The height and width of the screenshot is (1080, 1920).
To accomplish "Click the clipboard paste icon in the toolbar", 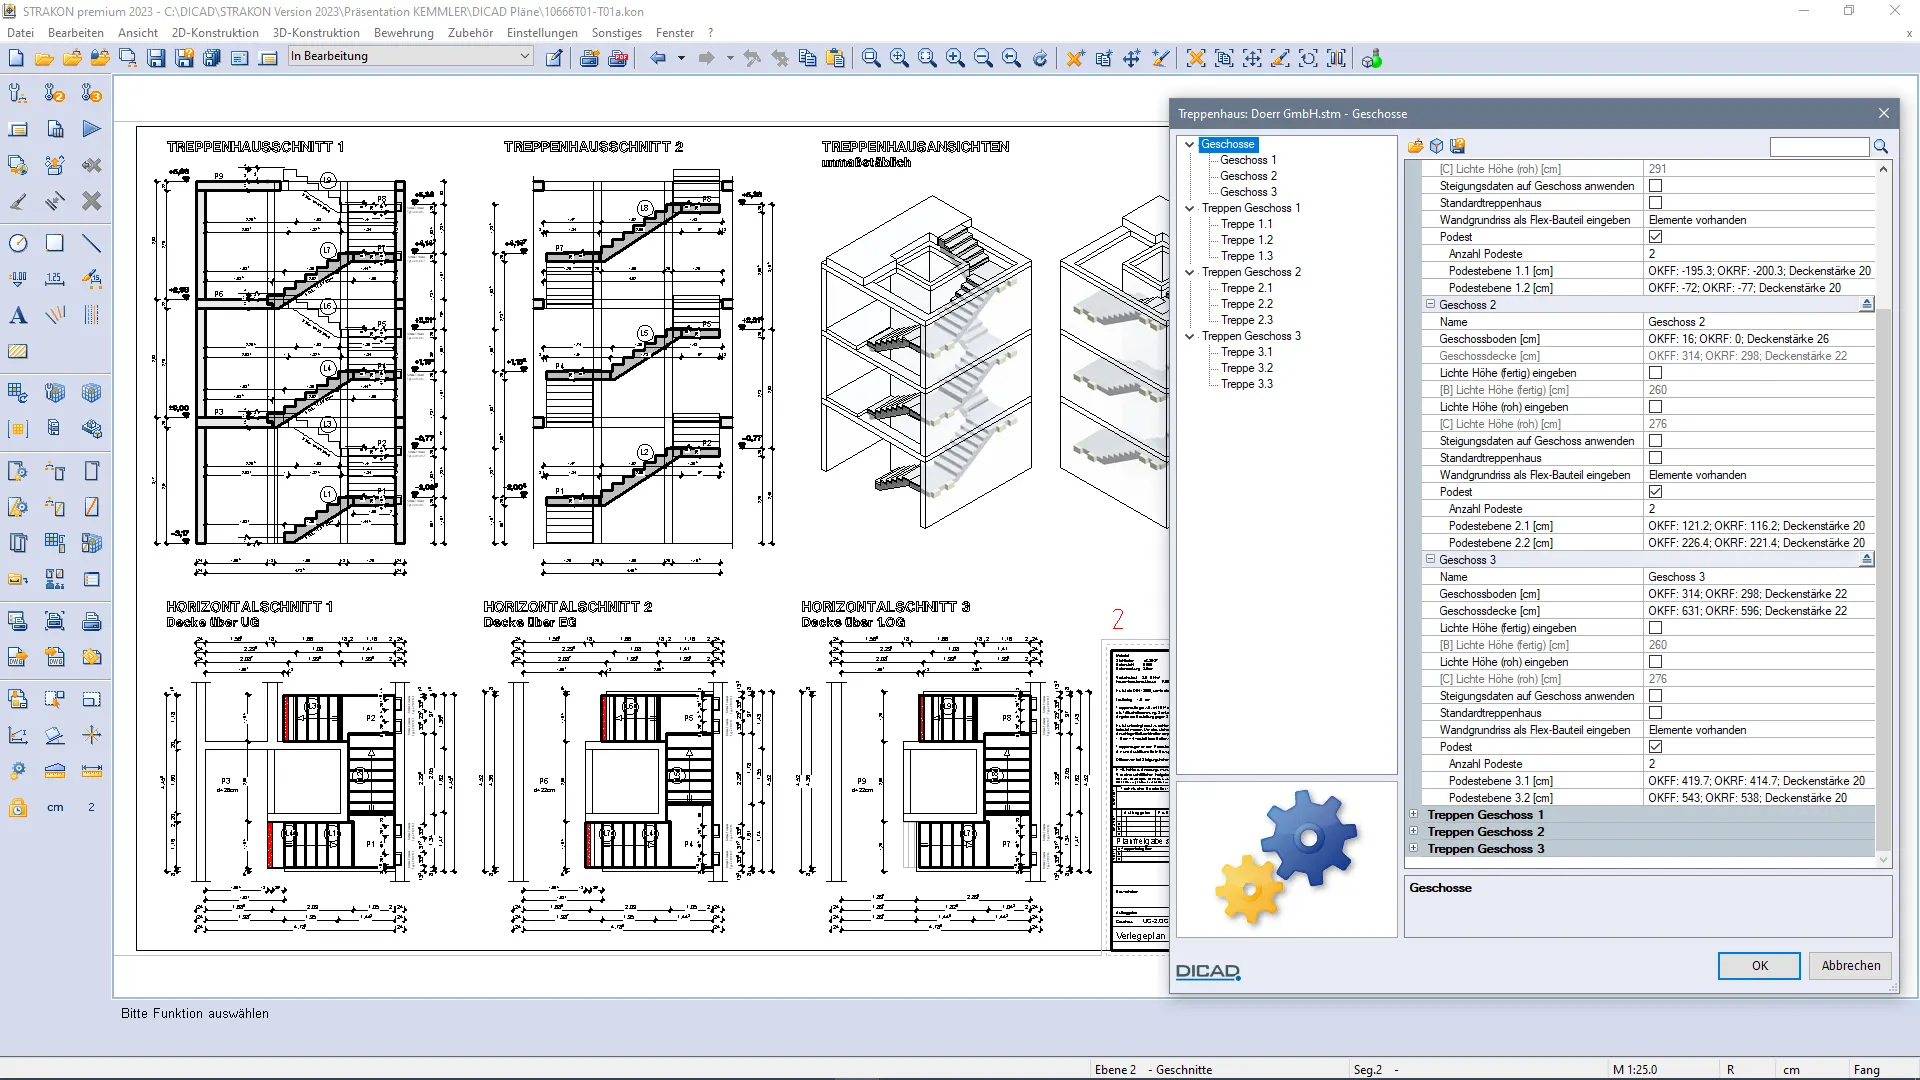I will pyautogui.click(x=836, y=59).
